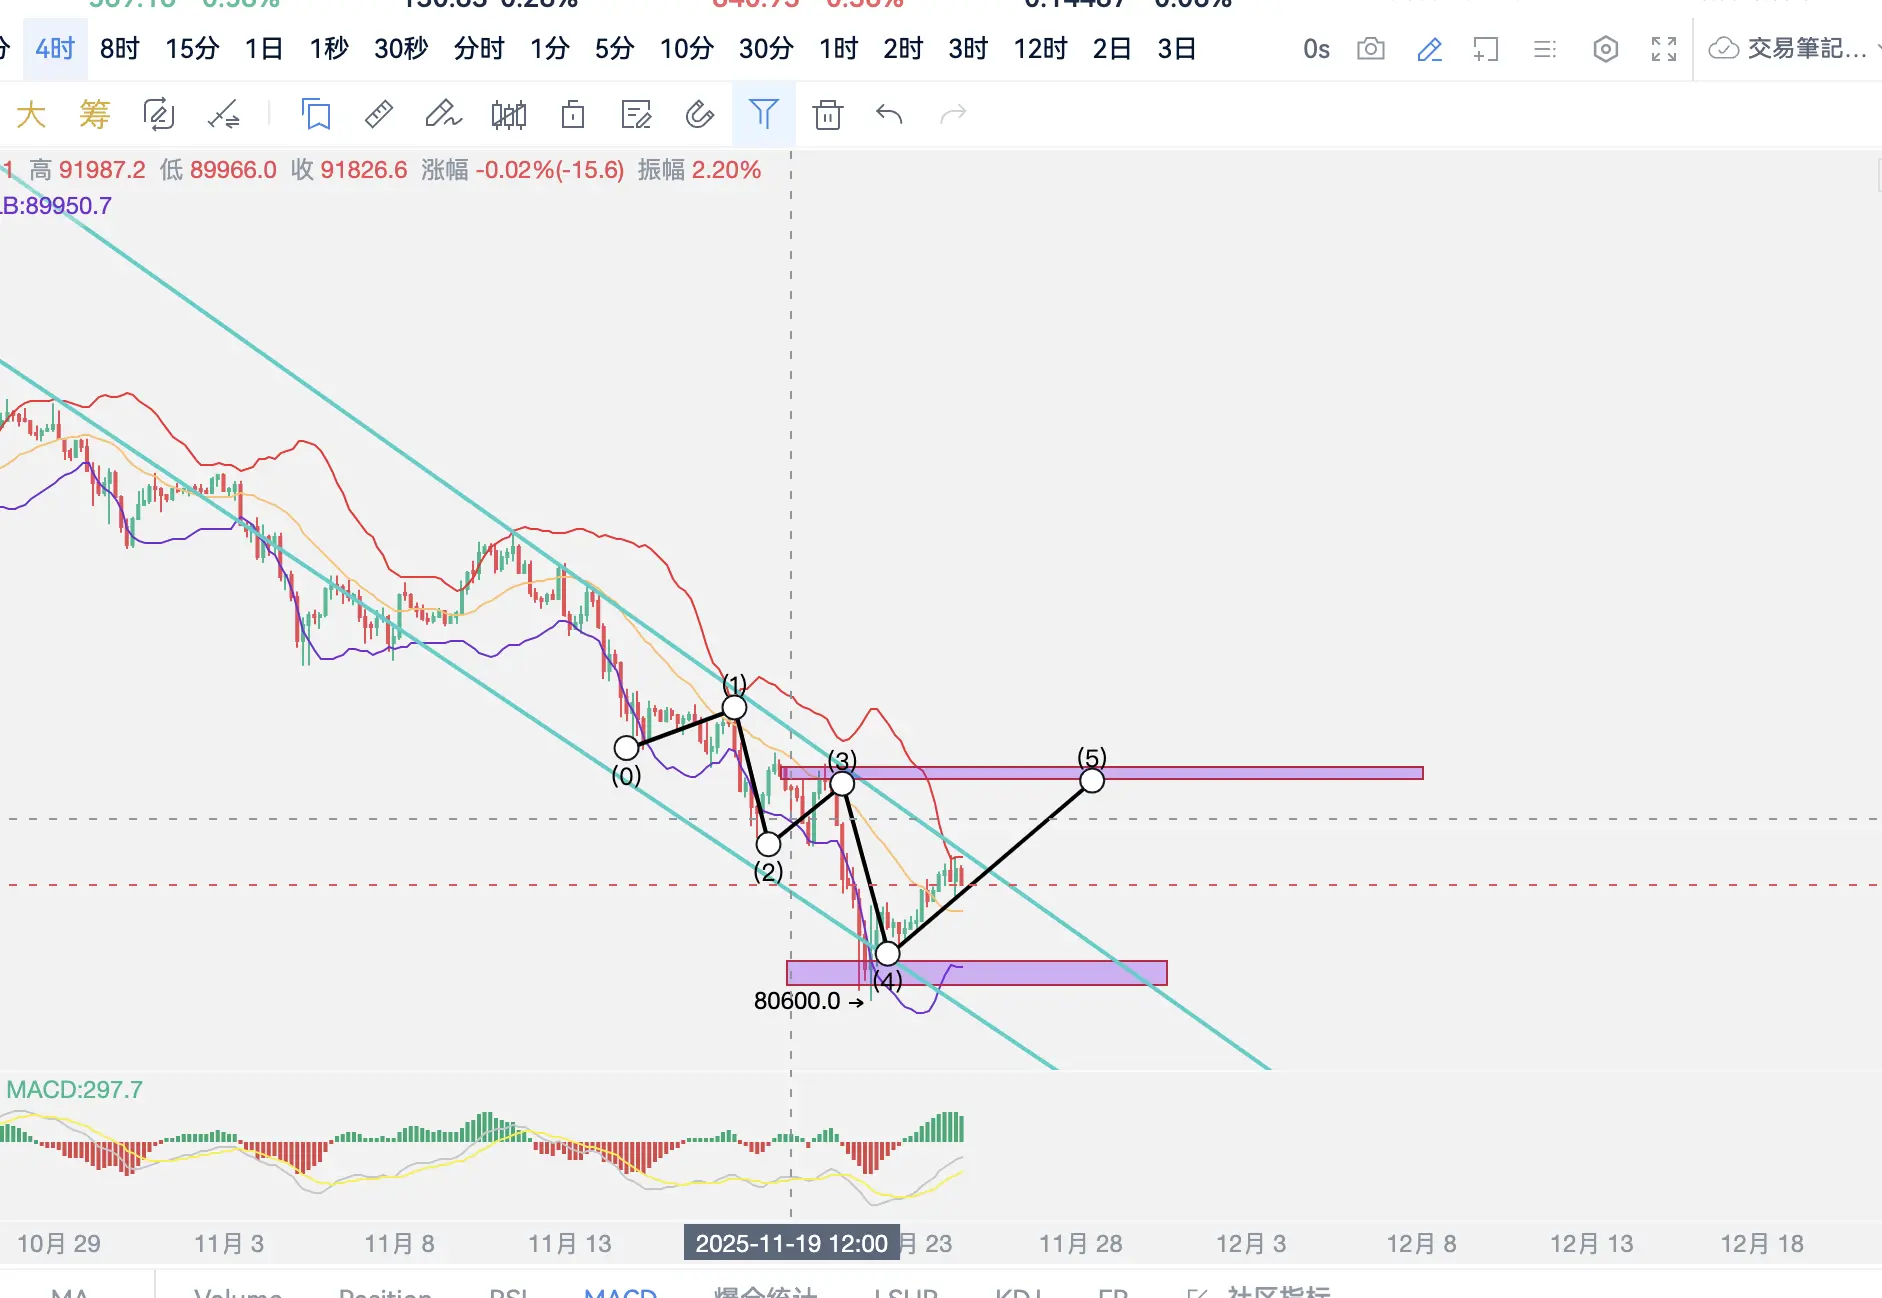Undo the last drawing action

pyautogui.click(x=889, y=115)
